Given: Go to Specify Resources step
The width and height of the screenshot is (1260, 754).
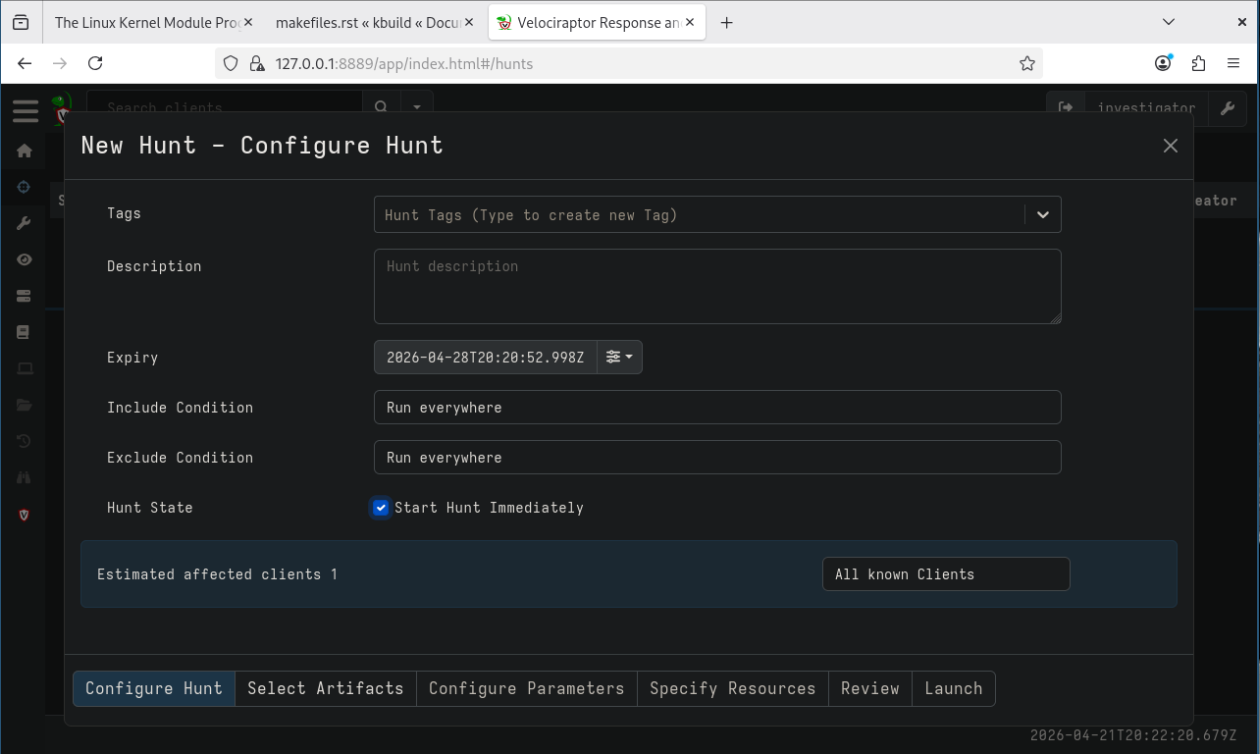Looking at the screenshot, I should (733, 688).
